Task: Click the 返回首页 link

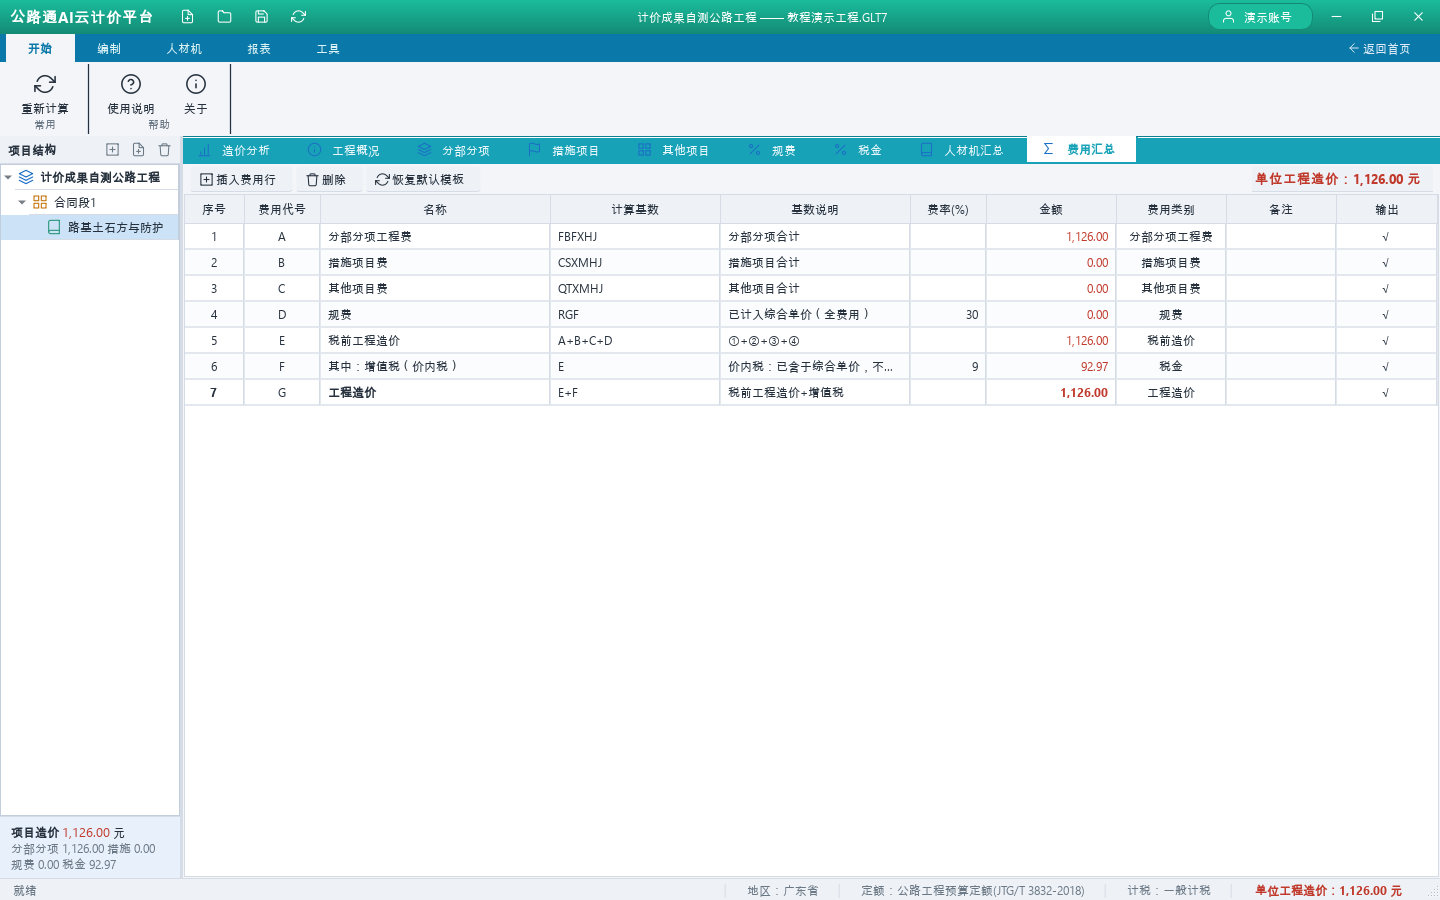Action: (1380, 48)
